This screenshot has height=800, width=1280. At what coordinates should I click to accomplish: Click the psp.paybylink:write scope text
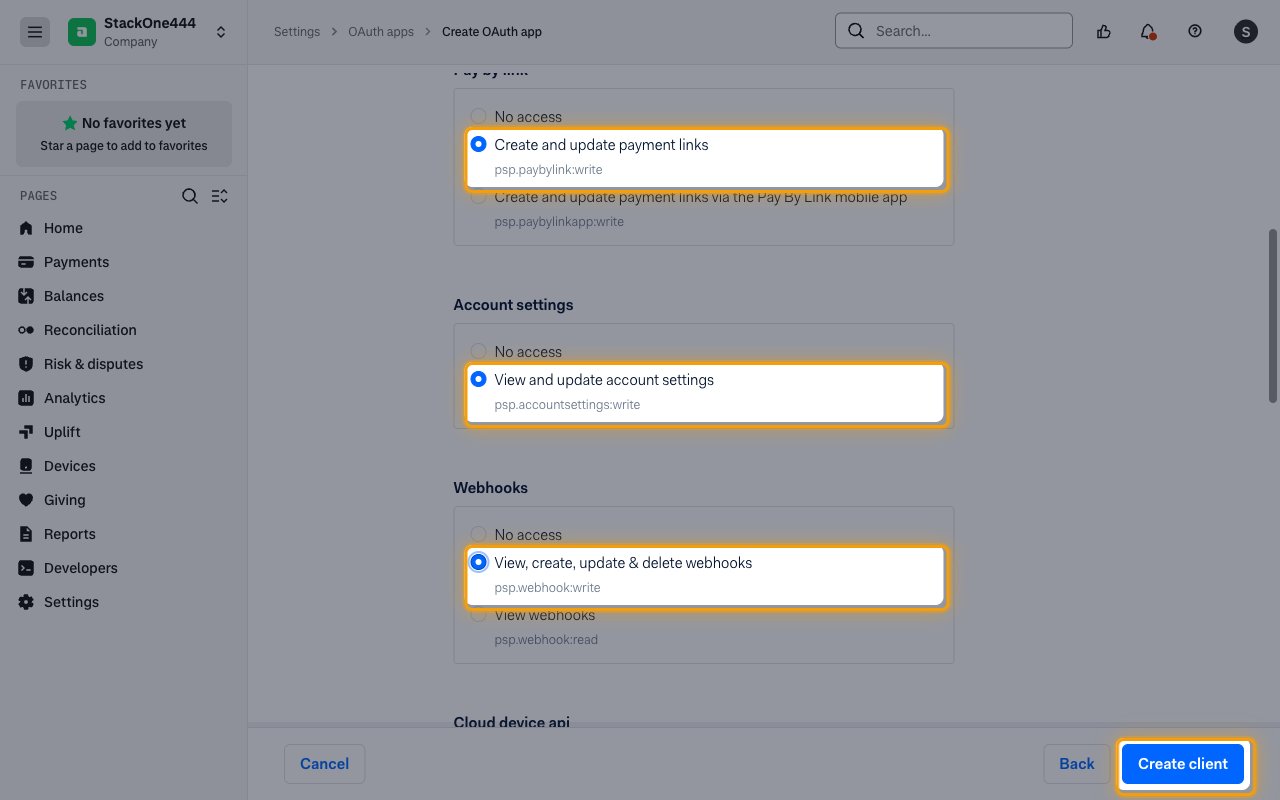point(548,170)
